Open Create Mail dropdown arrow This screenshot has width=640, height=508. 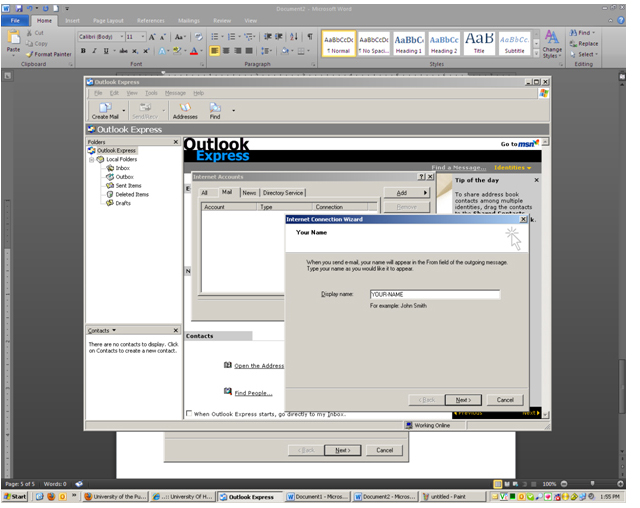point(124,111)
